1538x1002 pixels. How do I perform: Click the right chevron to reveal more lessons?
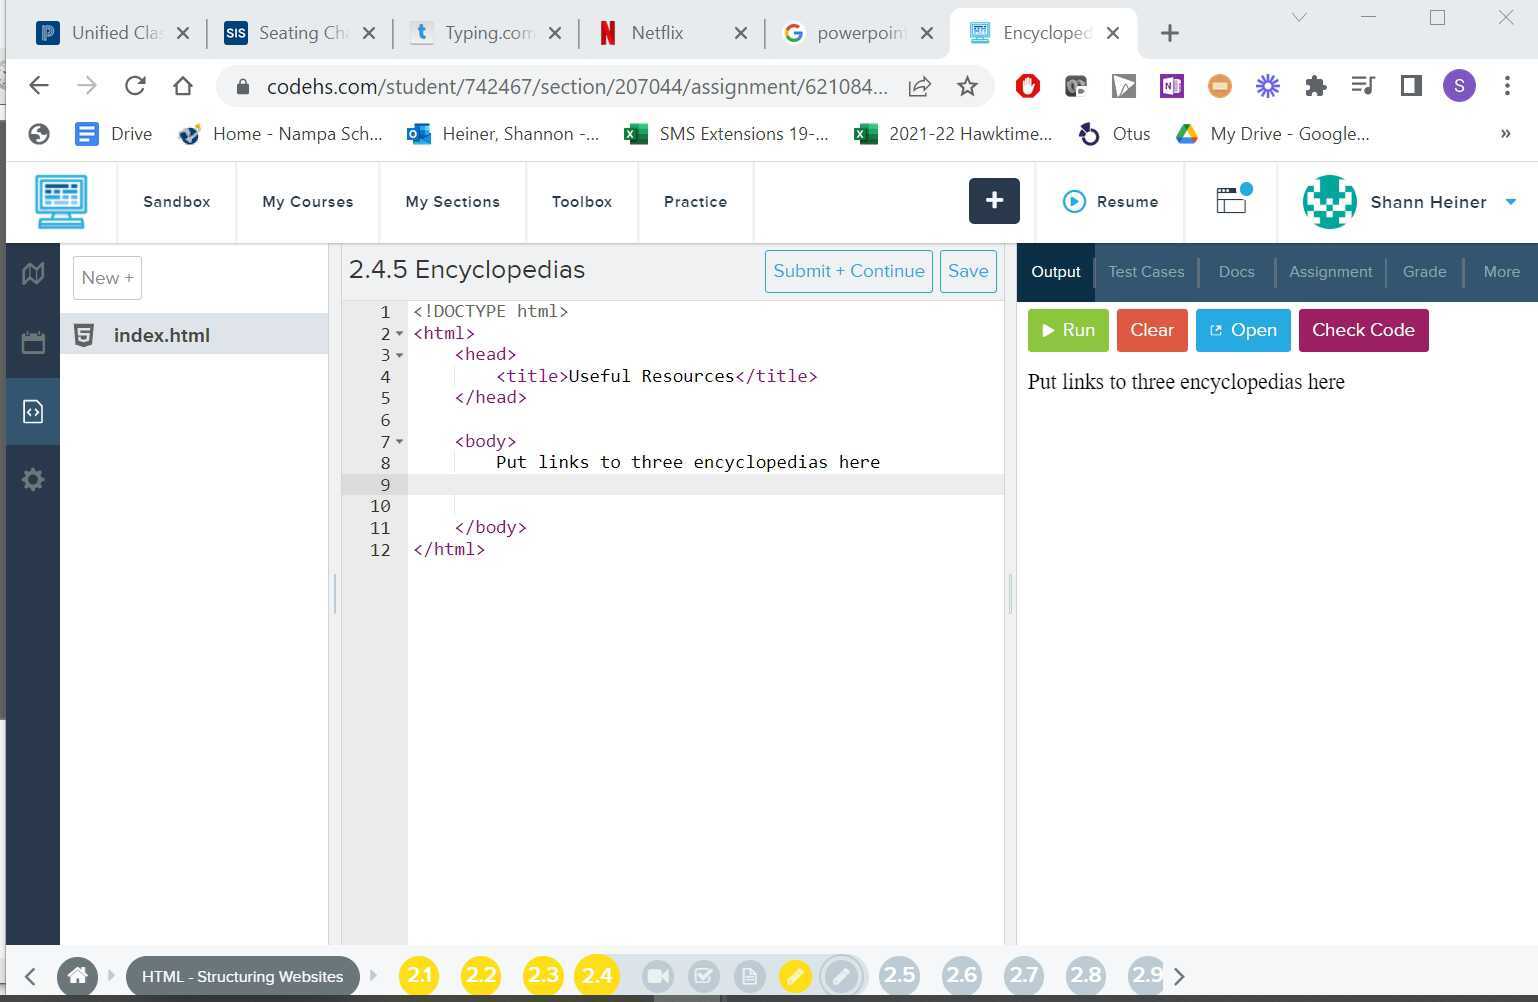coord(1179,976)
